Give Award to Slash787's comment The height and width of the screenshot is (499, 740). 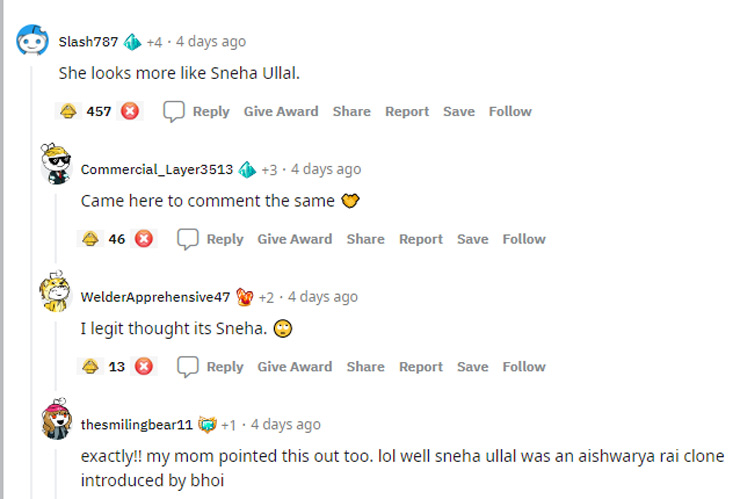click(281, 111)
